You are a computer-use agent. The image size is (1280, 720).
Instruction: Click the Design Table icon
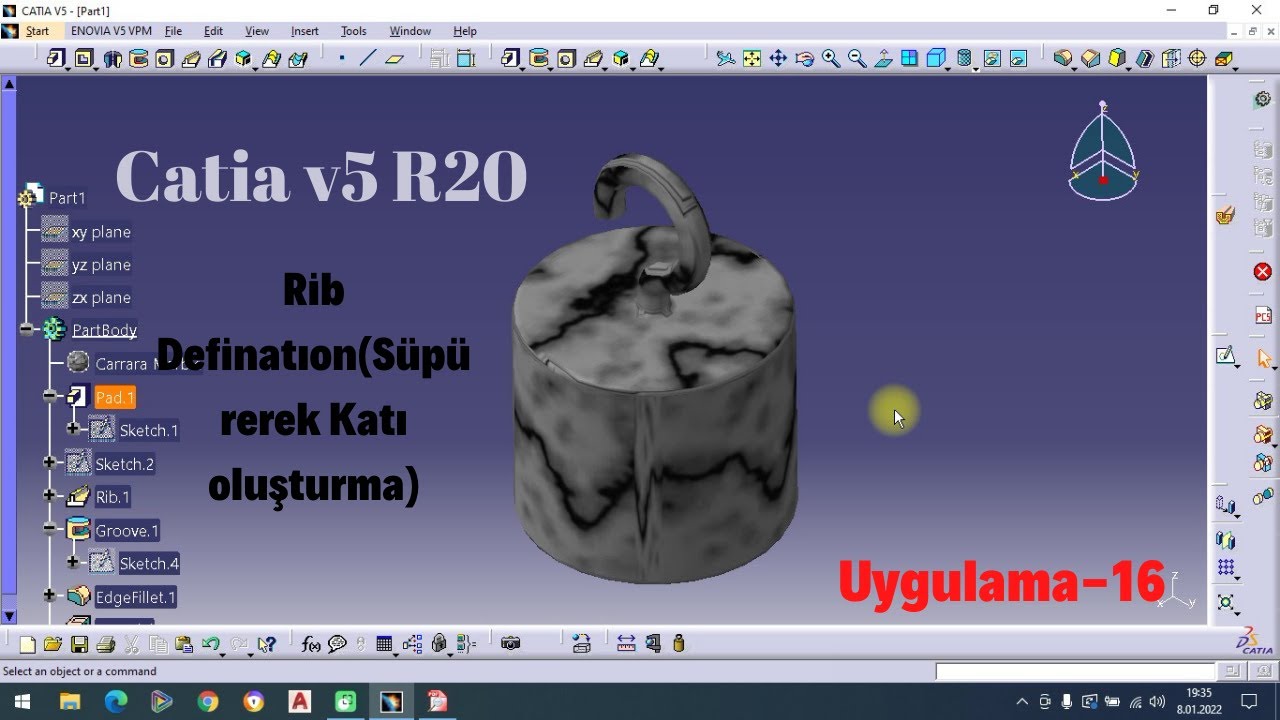click(x=385, y=644)
